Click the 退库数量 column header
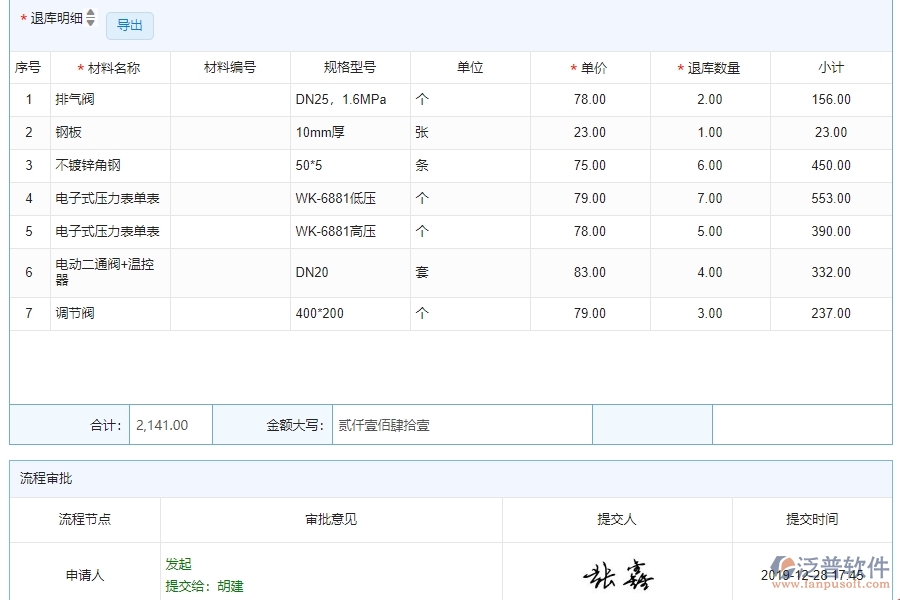The height and width of the screenshot is (600, 900). click(x=710, y=67)
